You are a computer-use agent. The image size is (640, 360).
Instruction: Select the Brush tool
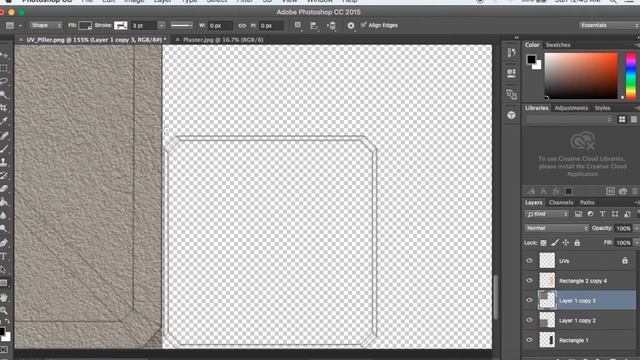pos(4,149)
